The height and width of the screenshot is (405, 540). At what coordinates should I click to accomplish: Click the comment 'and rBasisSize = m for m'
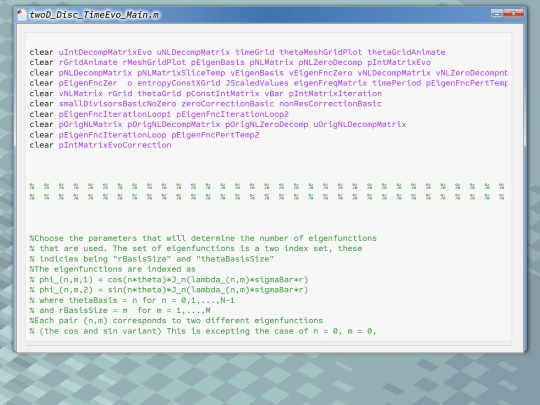[120, 310]
